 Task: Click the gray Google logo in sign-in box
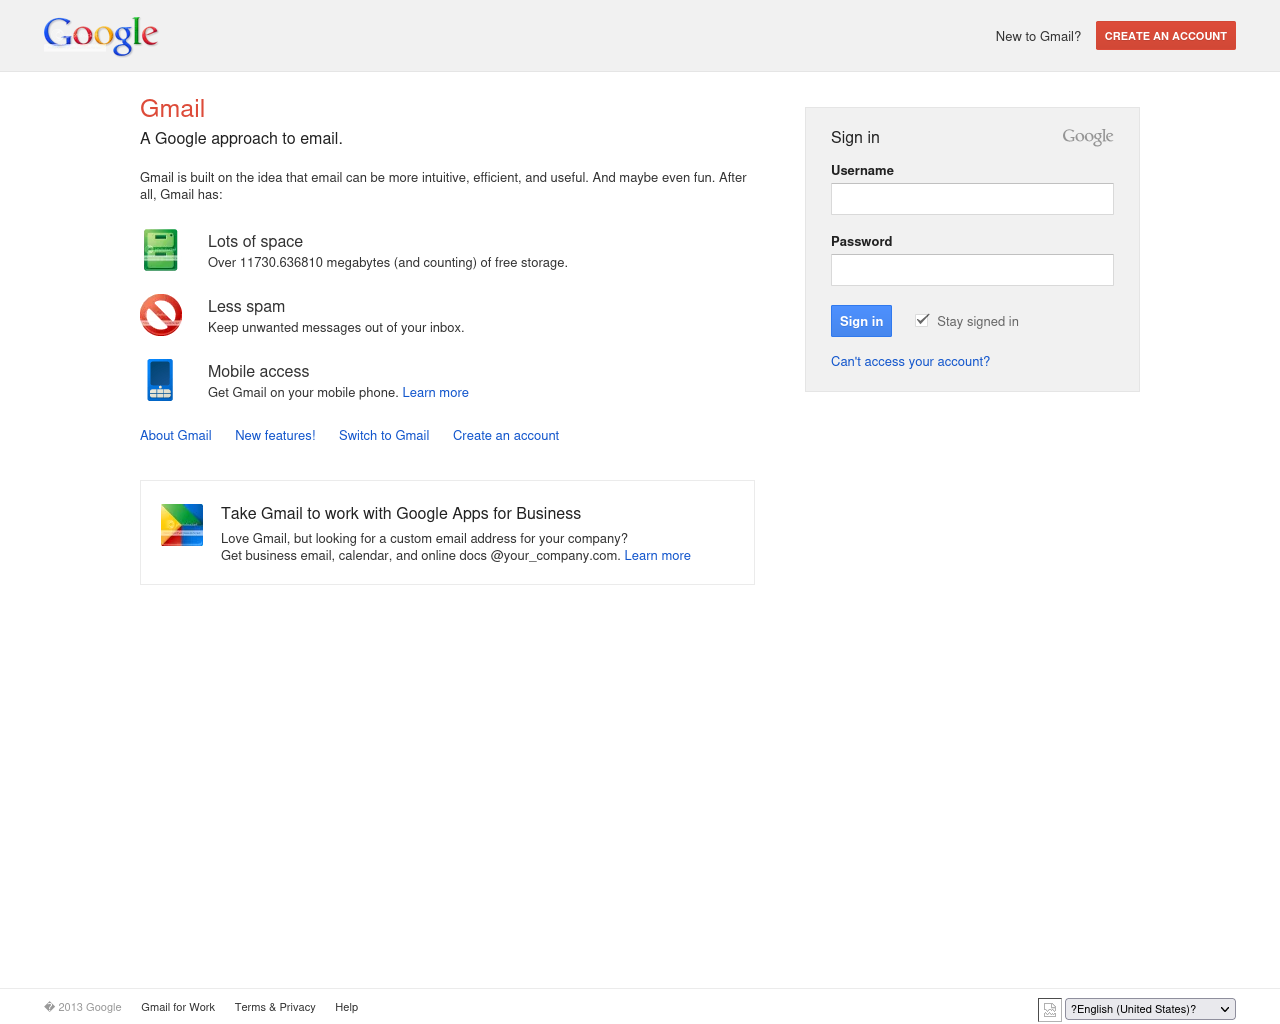pyautogui.click(x=1088, y=137)
